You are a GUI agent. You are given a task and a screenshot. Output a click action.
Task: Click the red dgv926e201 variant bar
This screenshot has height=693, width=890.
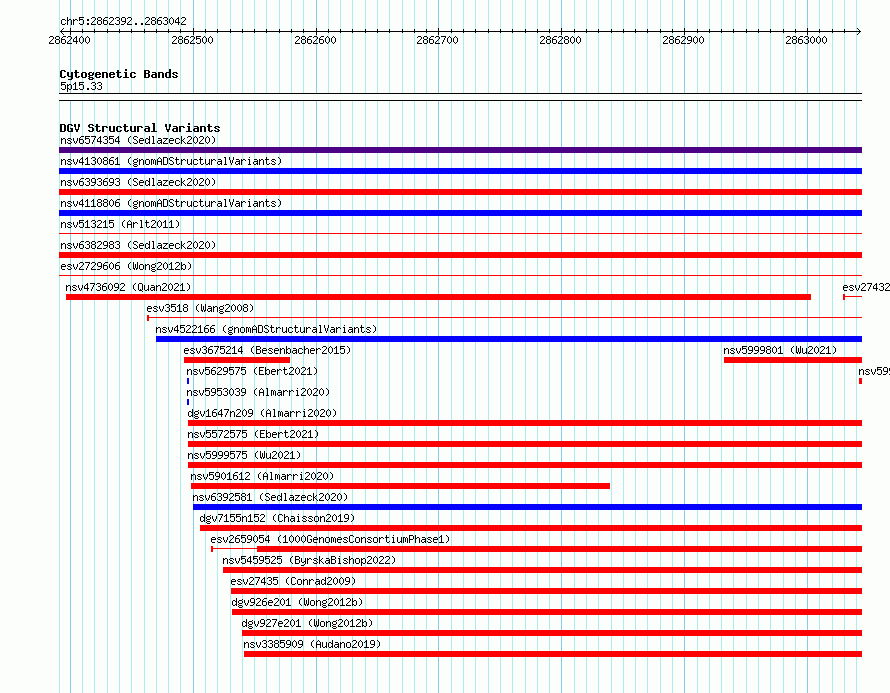(547, 612)
